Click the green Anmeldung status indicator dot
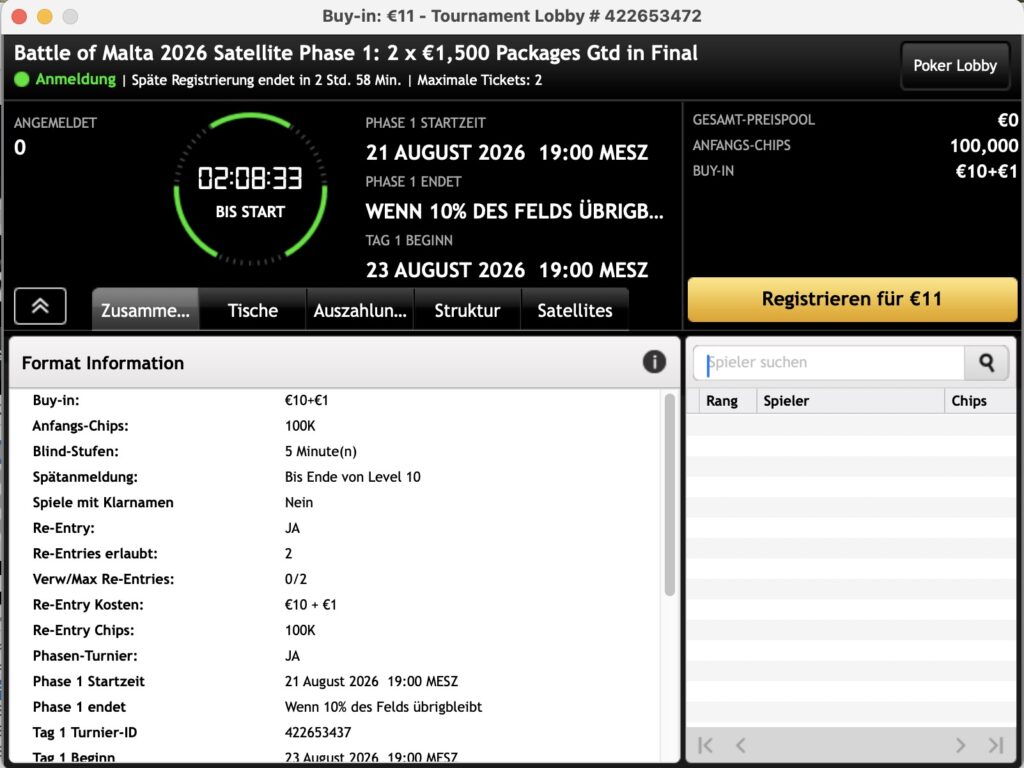 click(22, 80)
